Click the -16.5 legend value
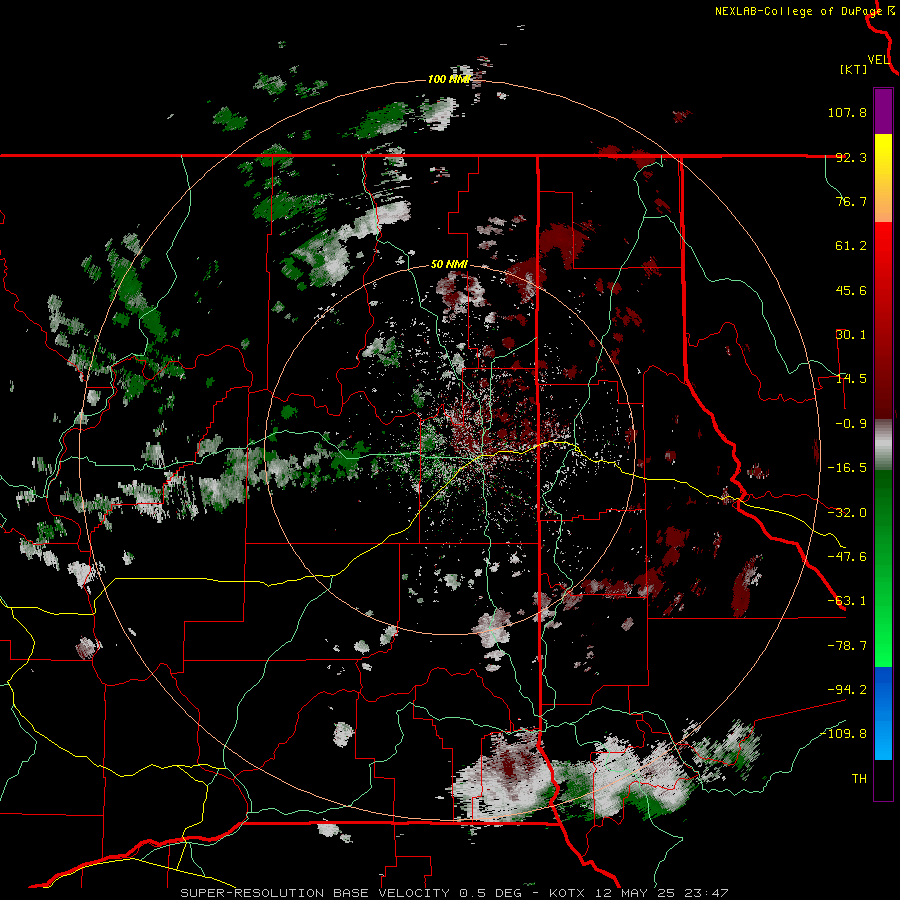Viewport: 900px width, 900px height. [847, 468]
